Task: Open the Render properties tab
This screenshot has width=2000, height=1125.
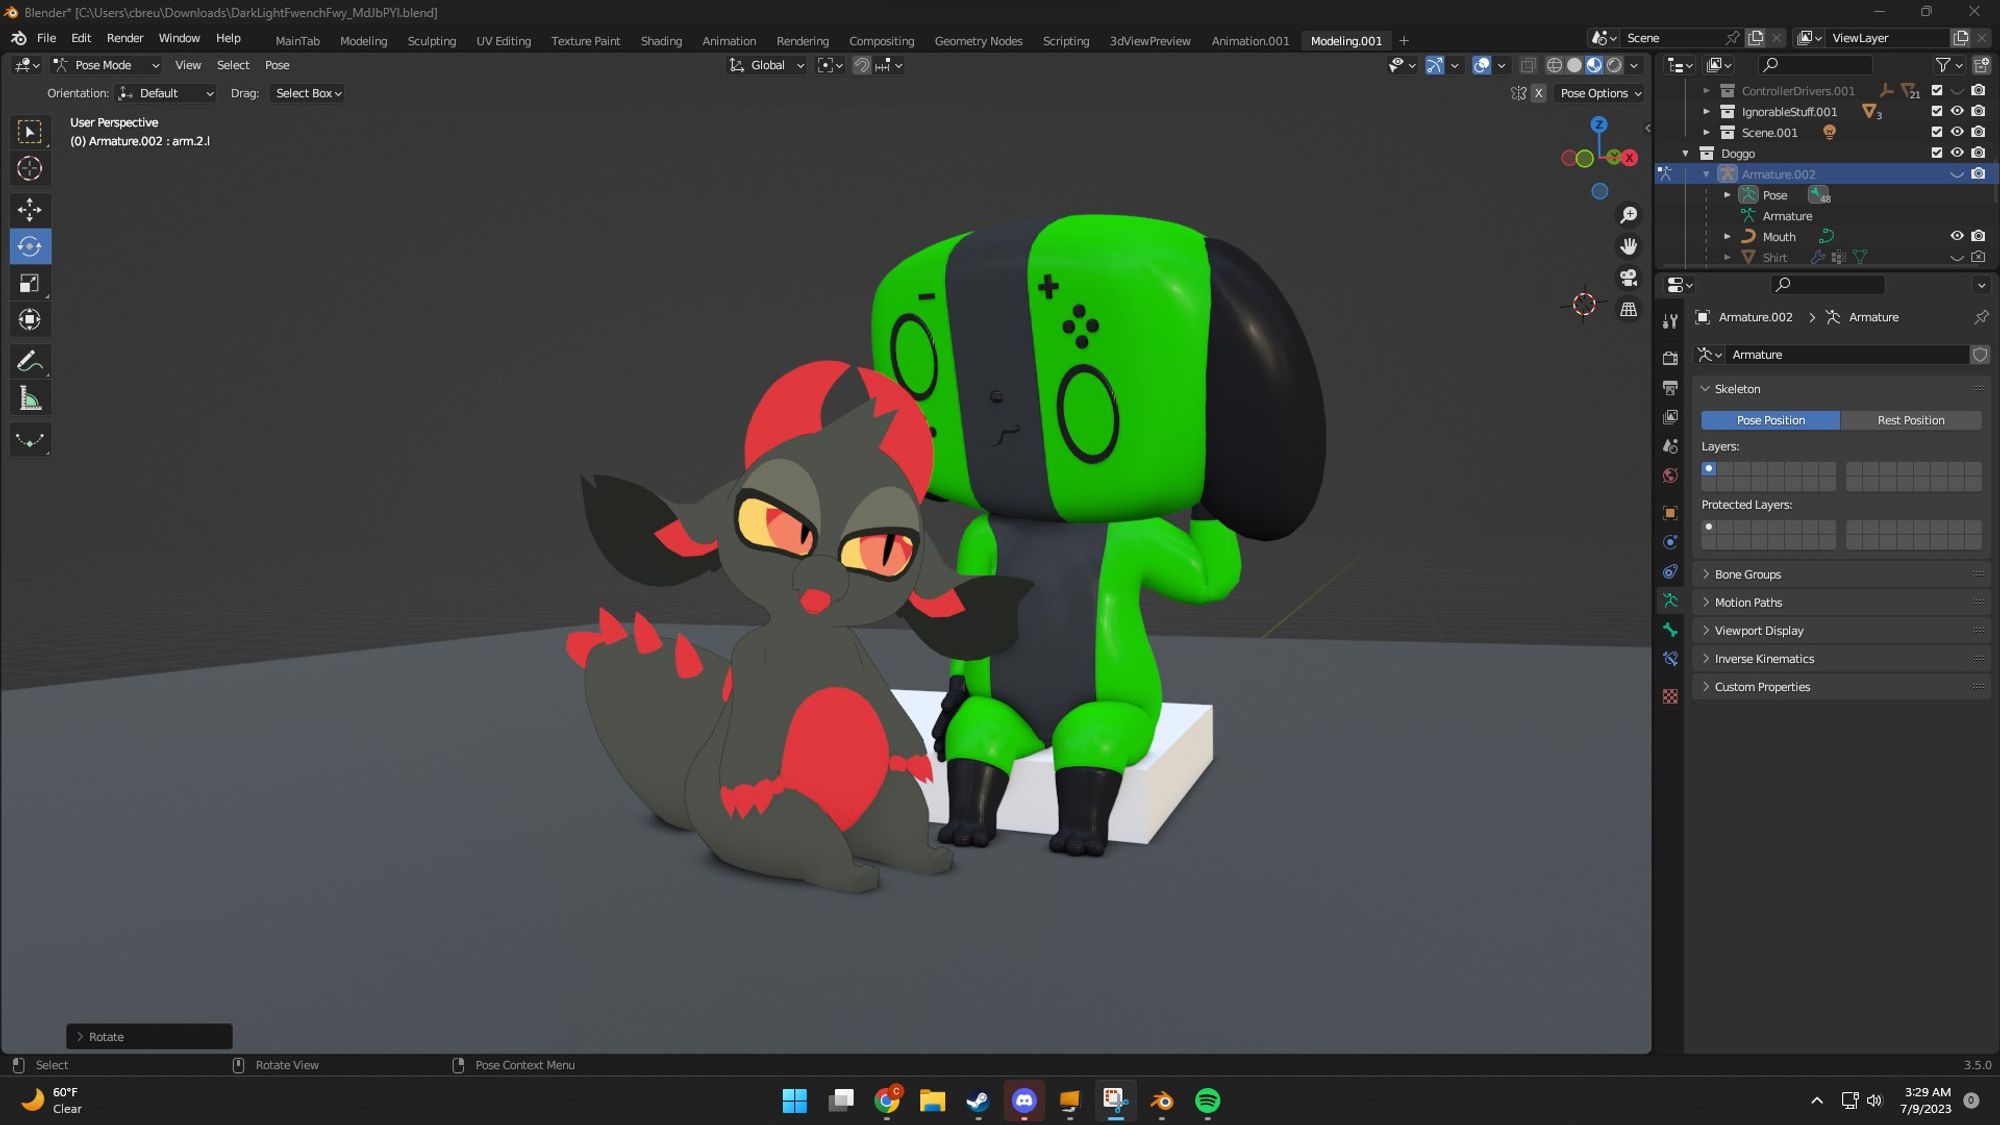Action: 1670,357
